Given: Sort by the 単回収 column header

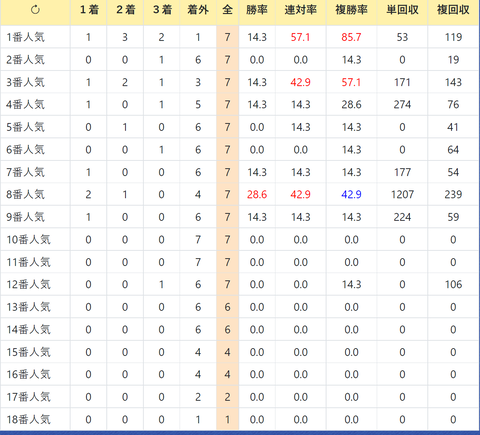Looking at the screenshot, I should [402, 10].
